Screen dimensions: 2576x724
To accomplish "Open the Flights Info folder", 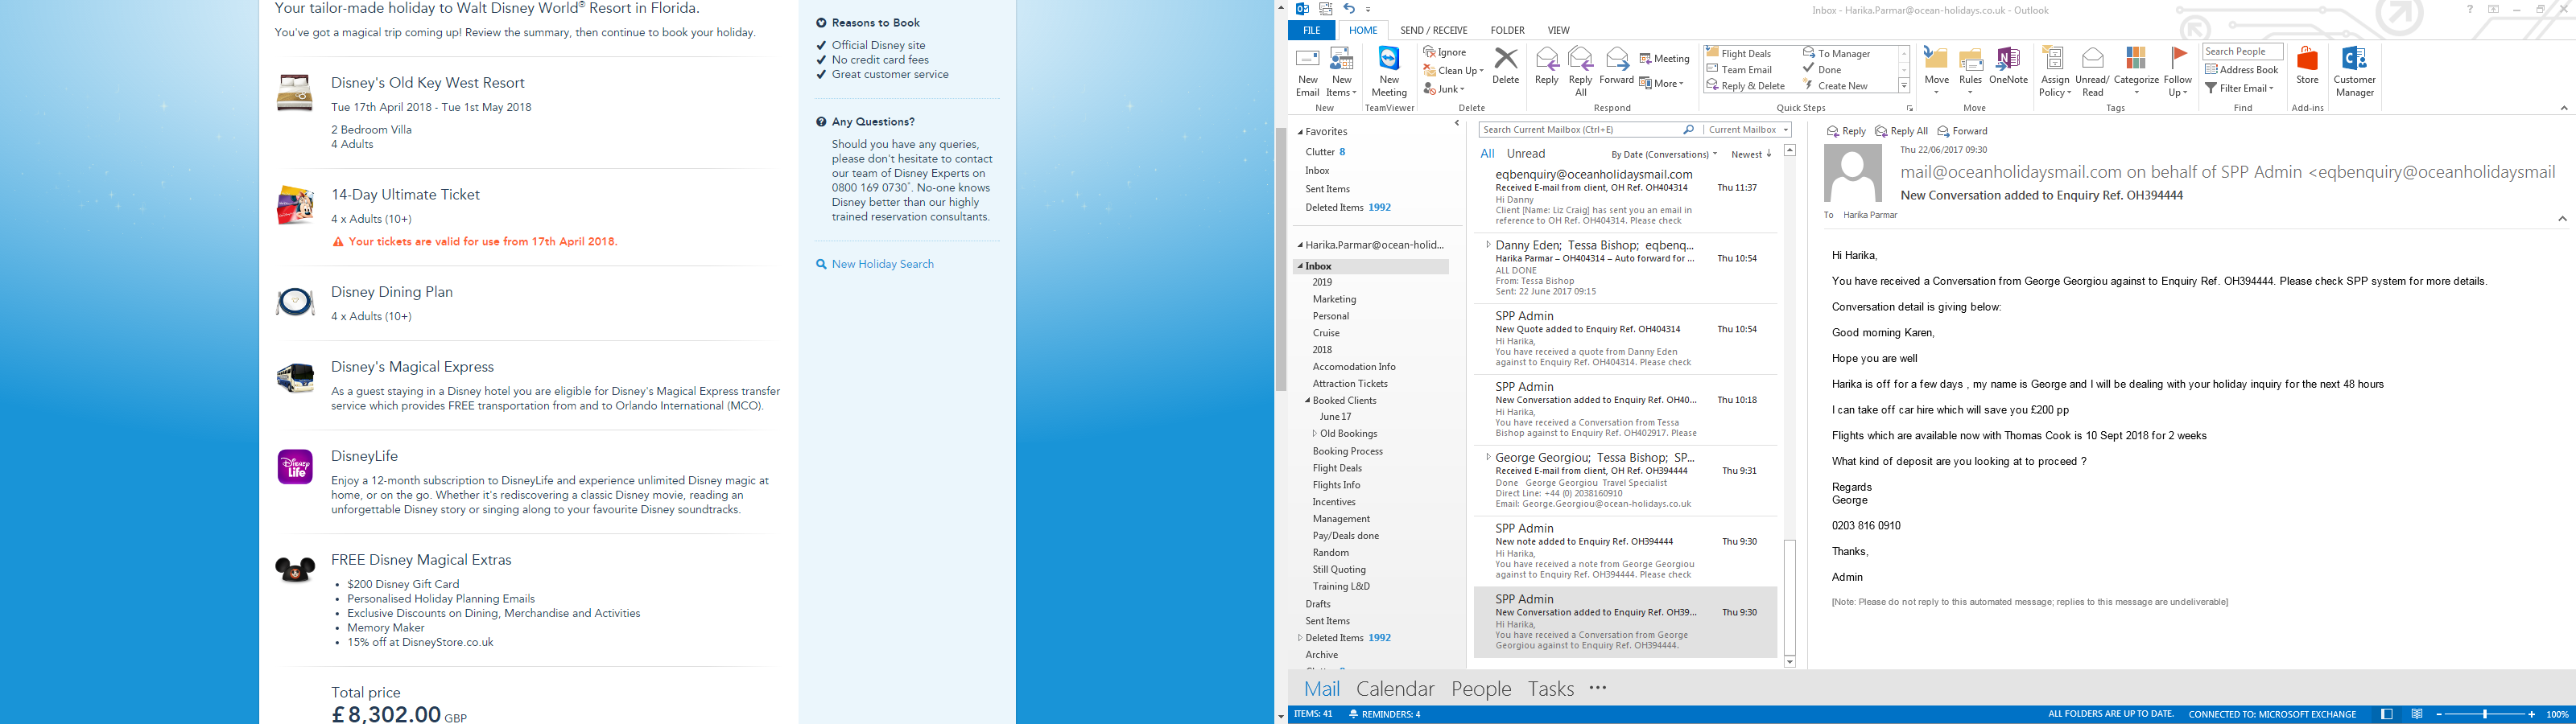I will 1336,485.
